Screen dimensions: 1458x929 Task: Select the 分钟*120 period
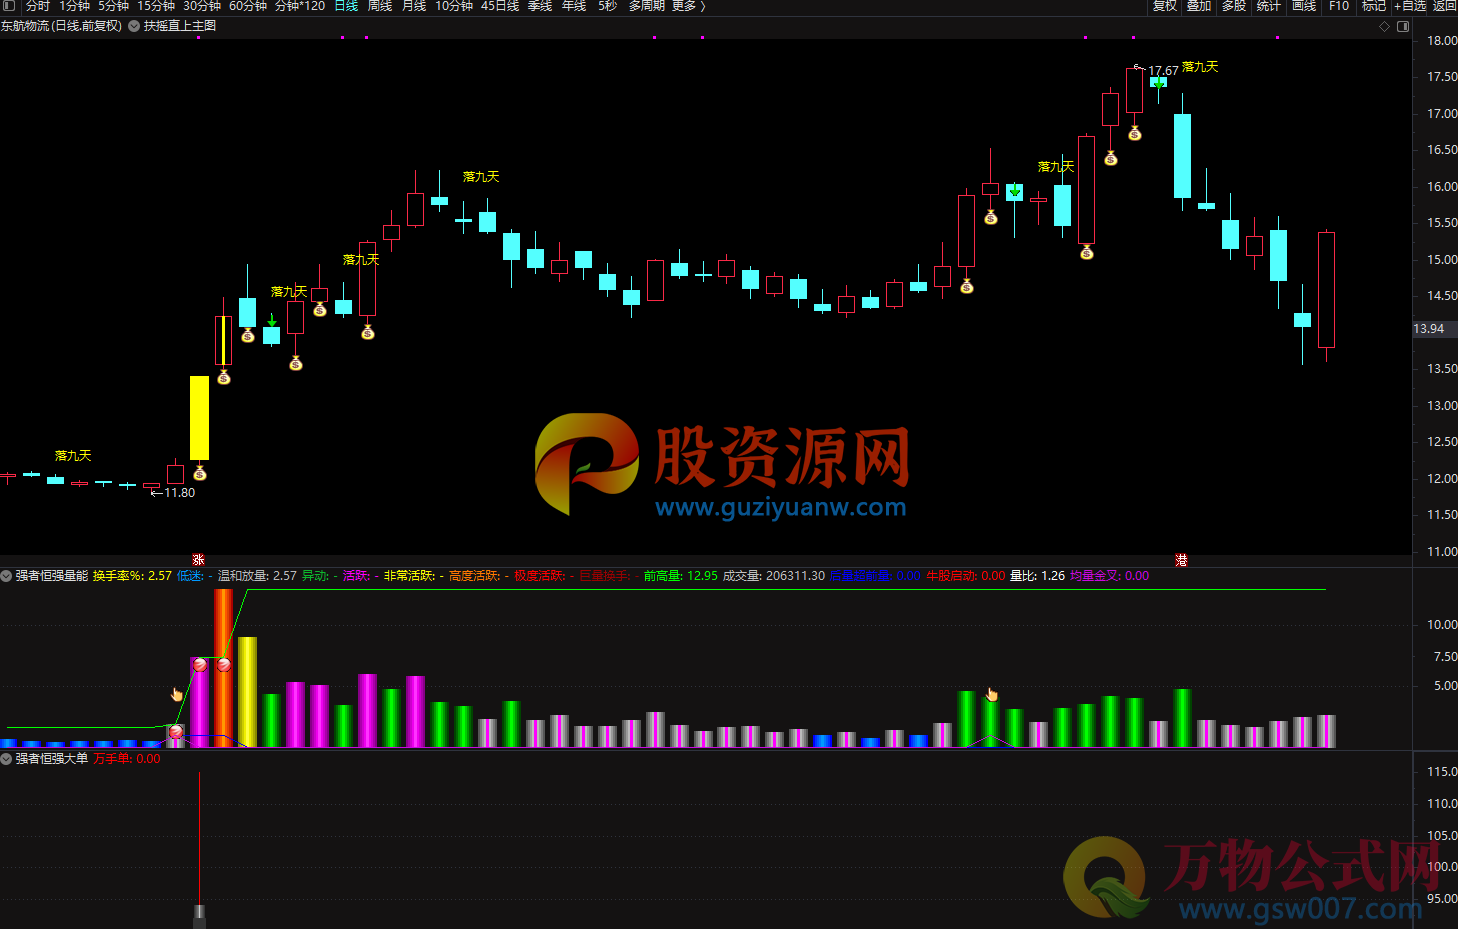300,5
